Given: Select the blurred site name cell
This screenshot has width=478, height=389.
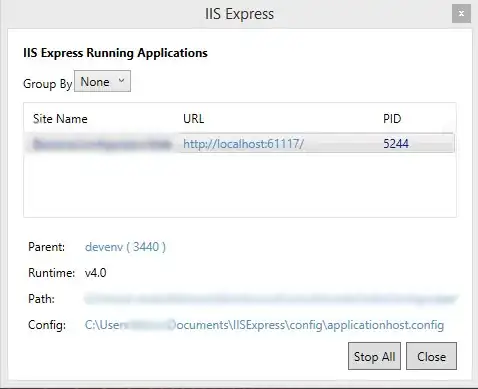Looking at the screenshot, I should [x=102, y=144].
